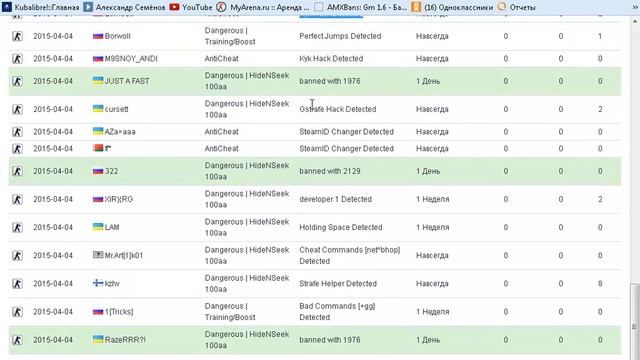
Task: Select player name kzhv
Action: tap(112, 283)
